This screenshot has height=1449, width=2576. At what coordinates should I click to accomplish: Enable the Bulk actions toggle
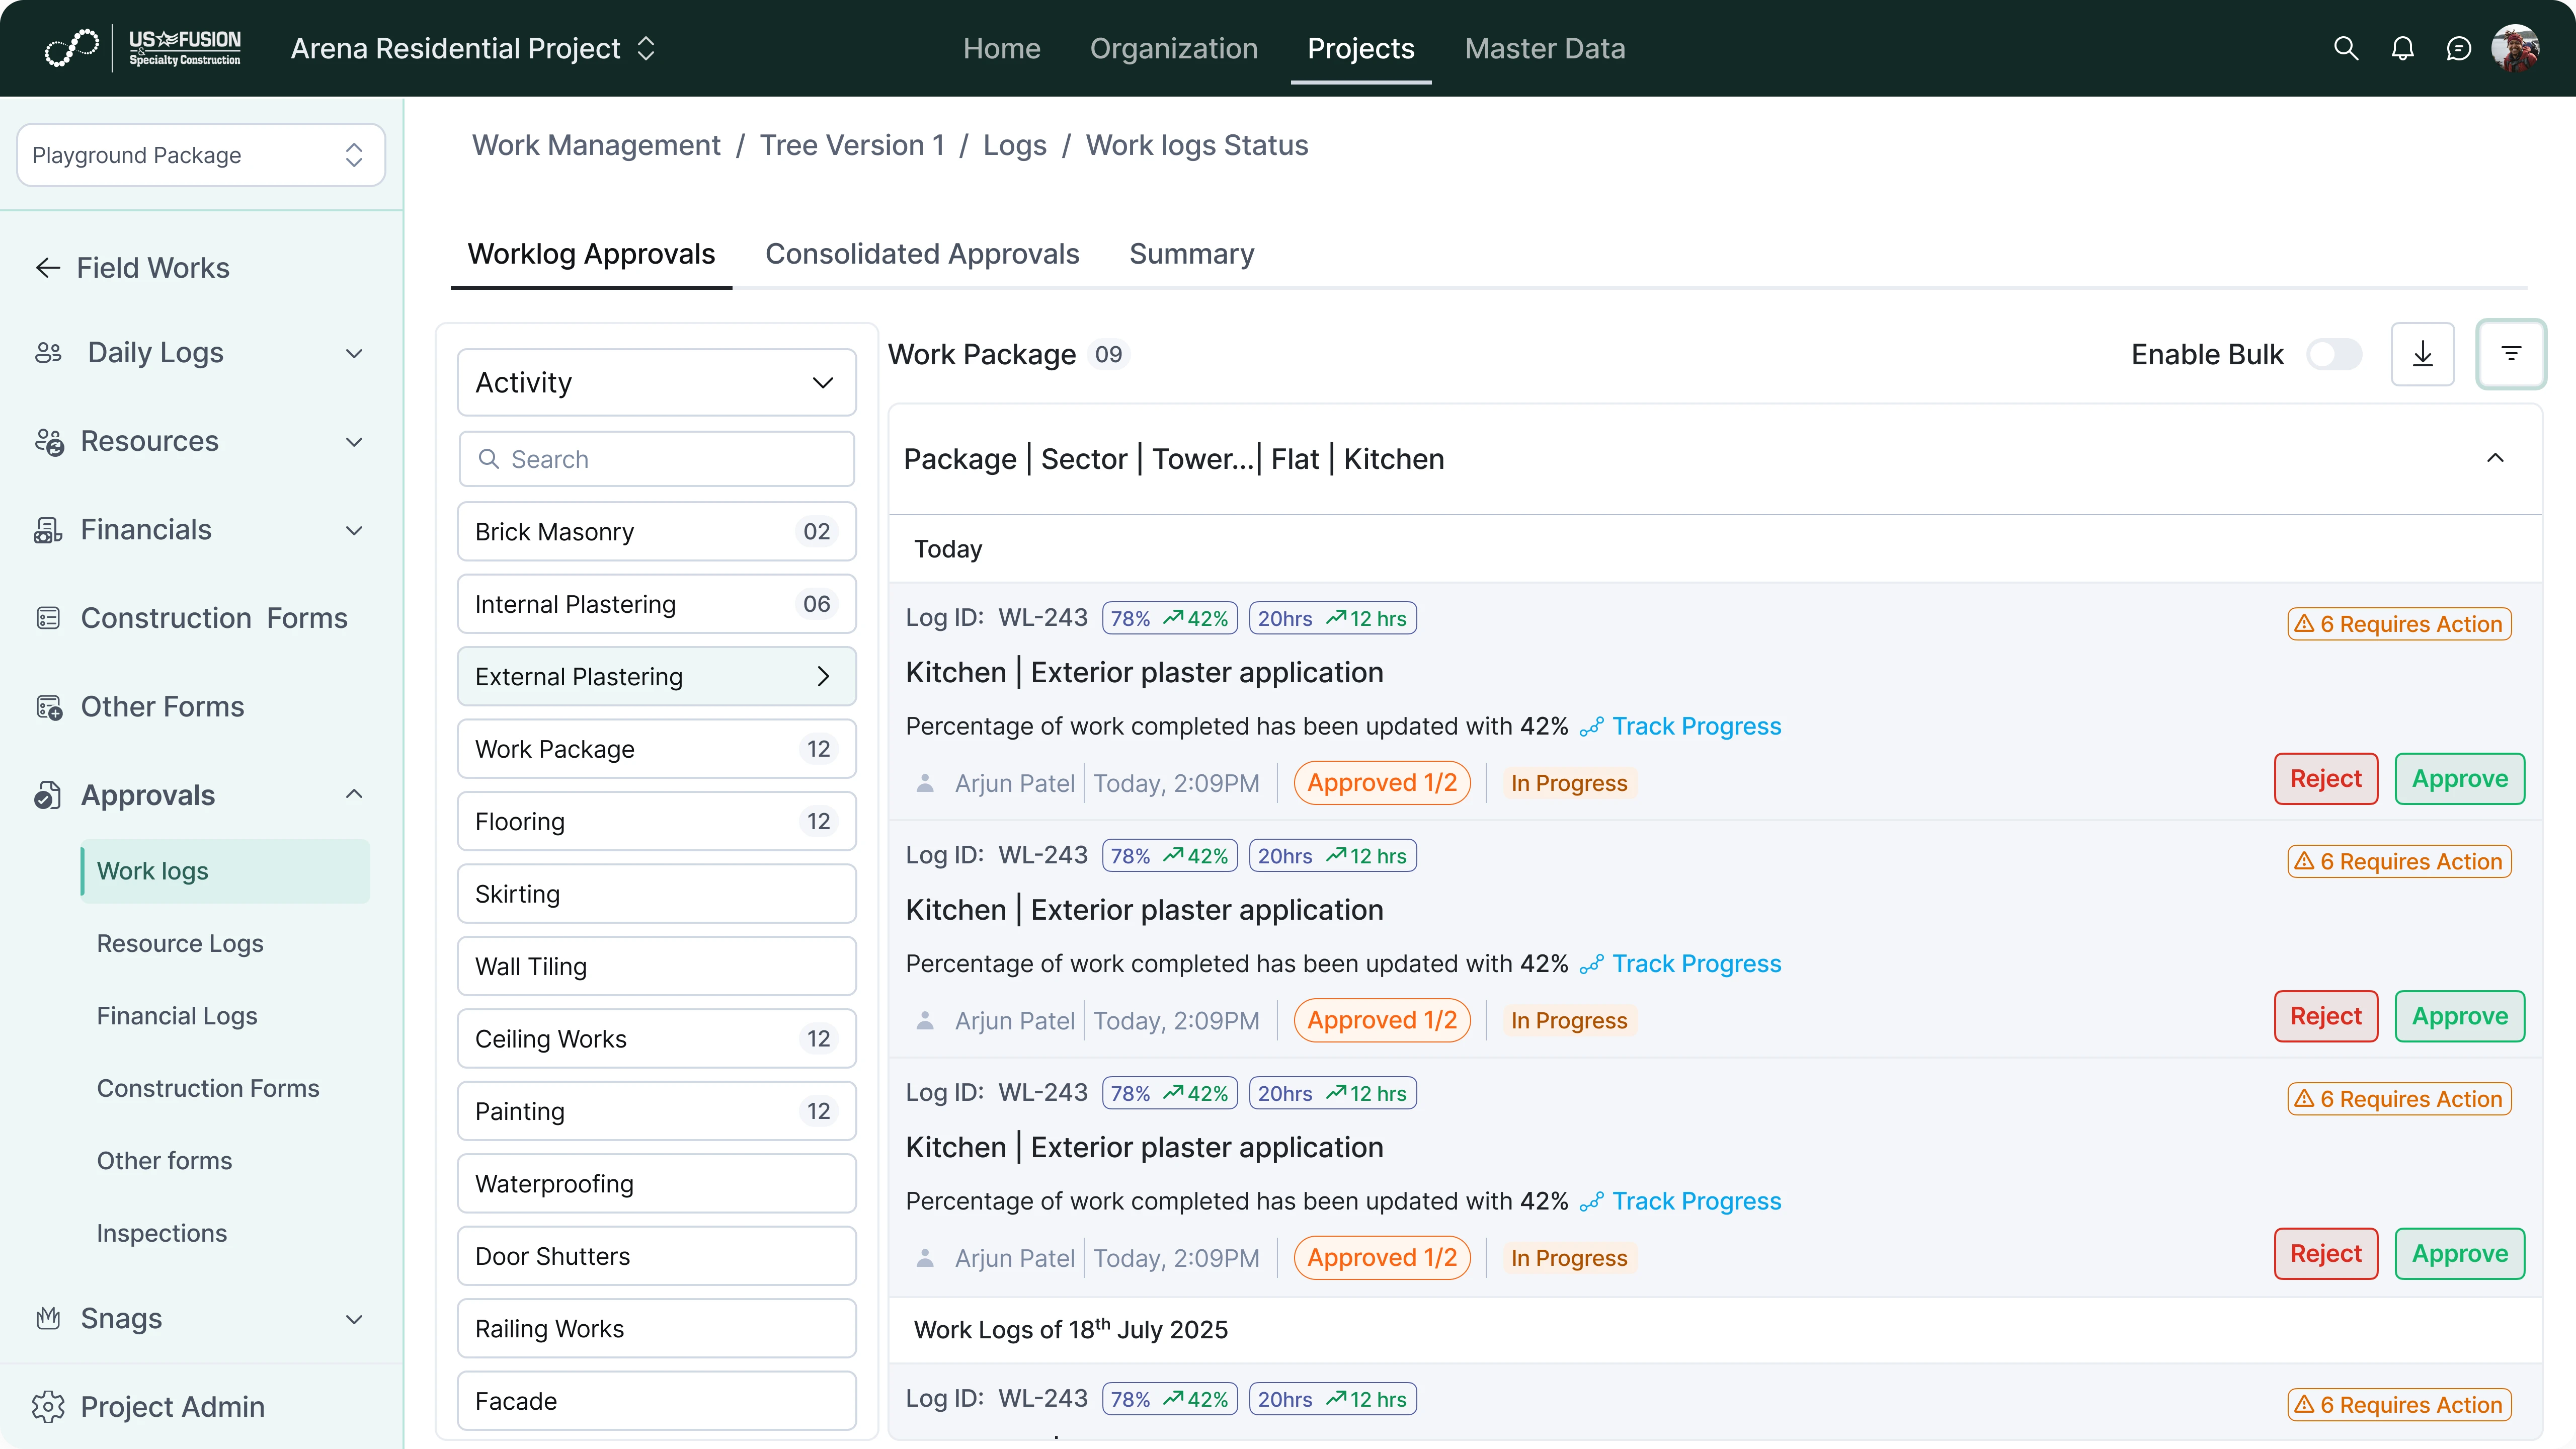coord(2334,353)
